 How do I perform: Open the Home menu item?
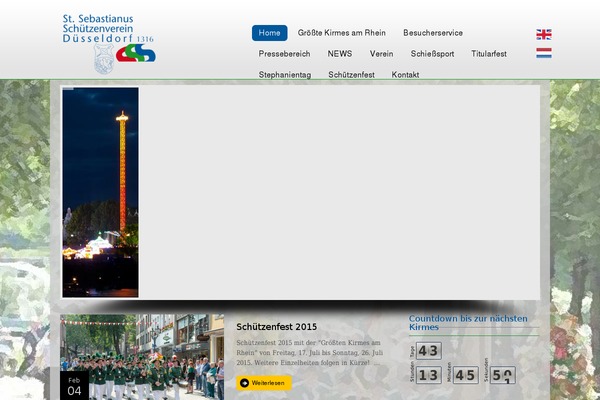coord(269,33)
